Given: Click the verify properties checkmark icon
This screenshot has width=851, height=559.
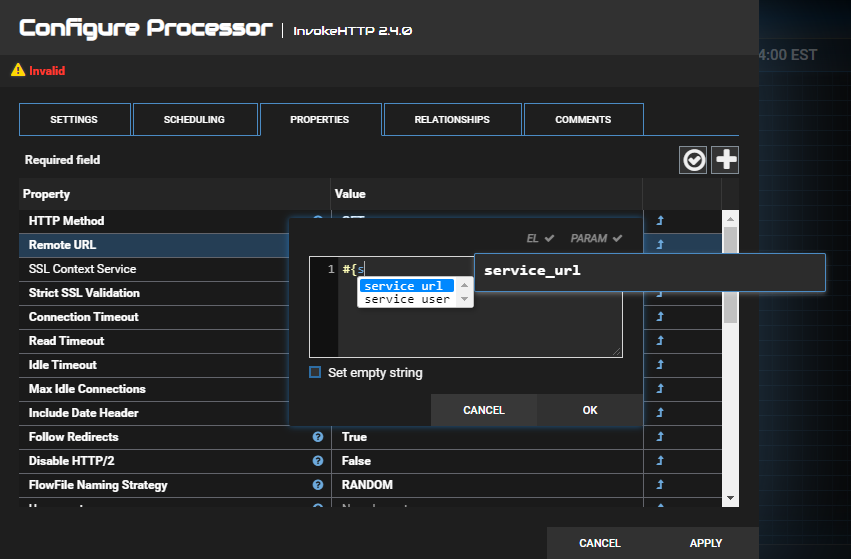Looking at the screenshot, I should (693, 160).
